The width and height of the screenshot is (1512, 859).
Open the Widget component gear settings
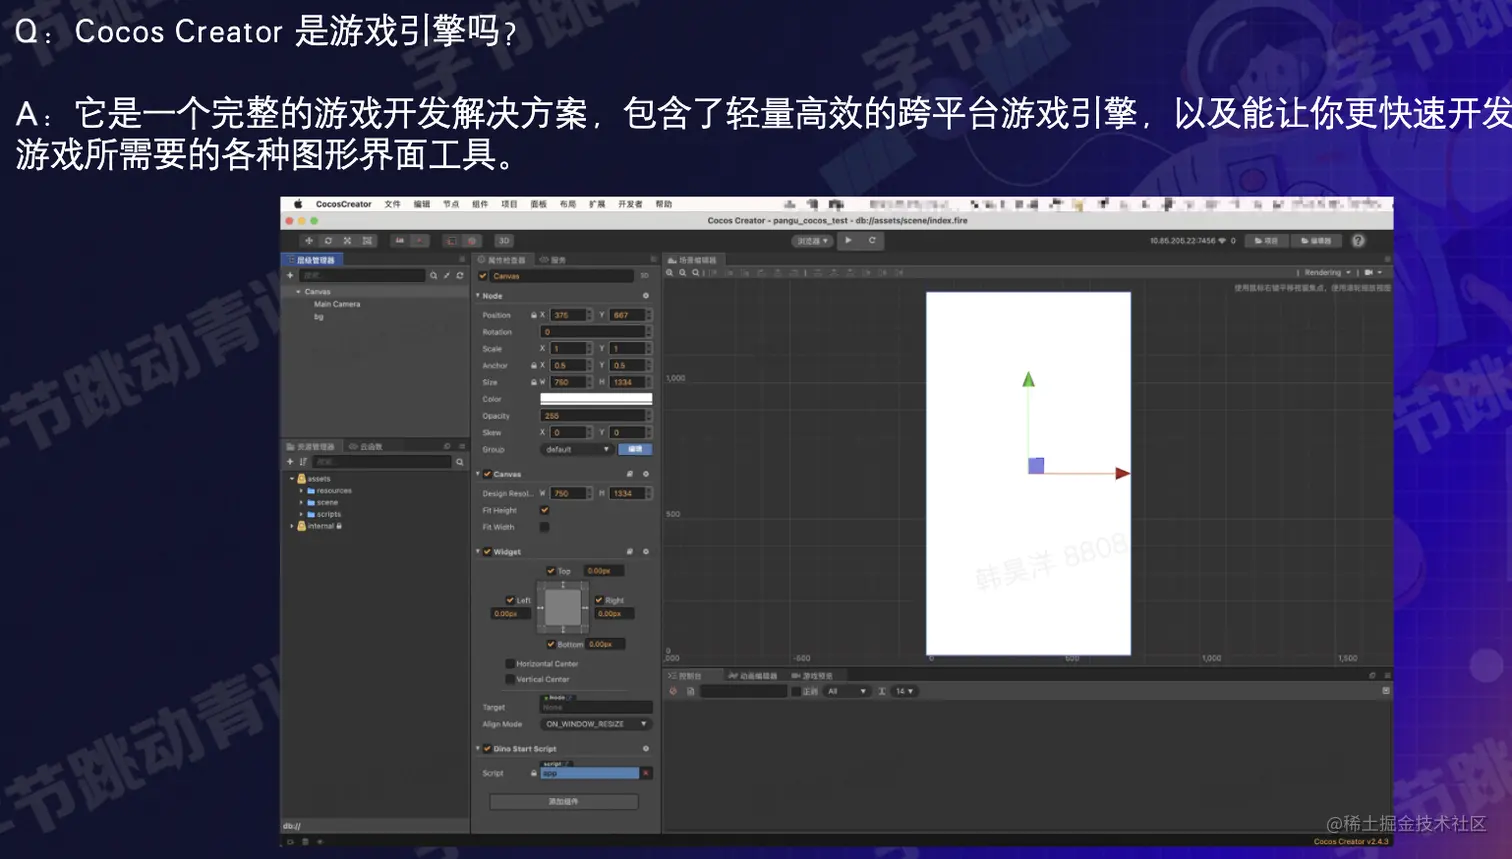[646, 552]
